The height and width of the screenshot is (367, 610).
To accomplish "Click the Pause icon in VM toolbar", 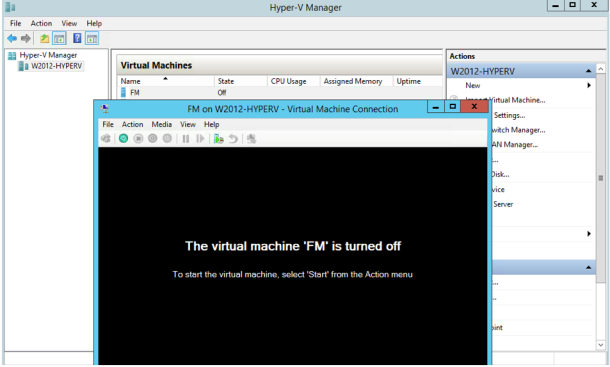I will 186,139.
